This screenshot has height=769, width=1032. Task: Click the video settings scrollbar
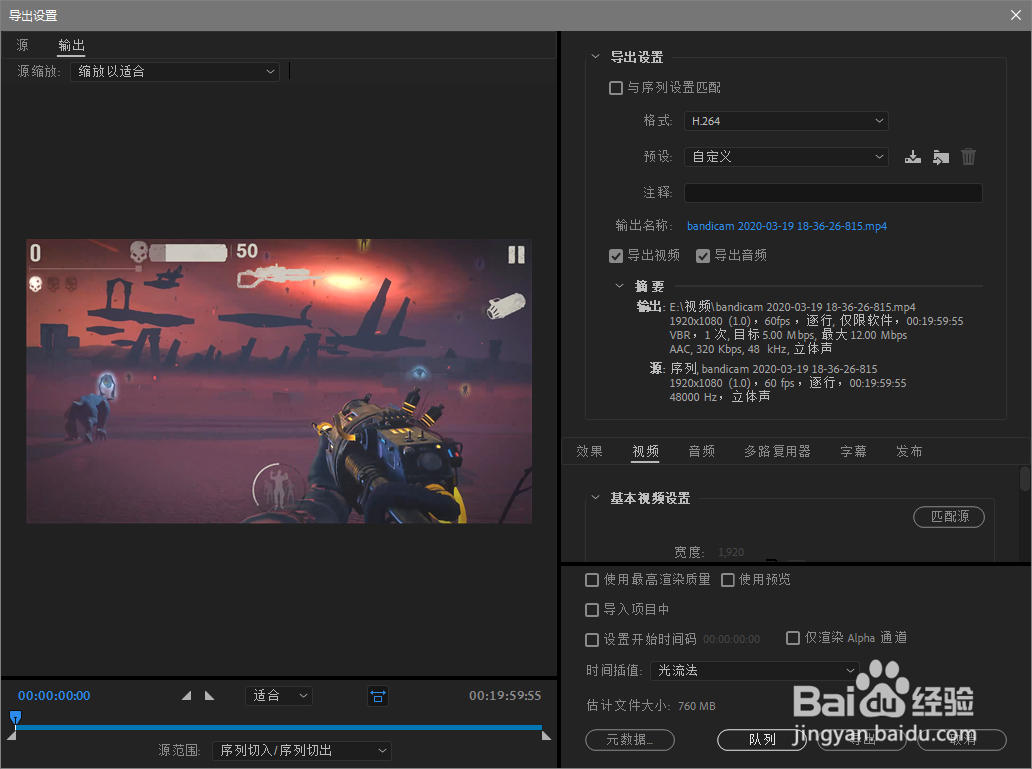(1025, 479)
